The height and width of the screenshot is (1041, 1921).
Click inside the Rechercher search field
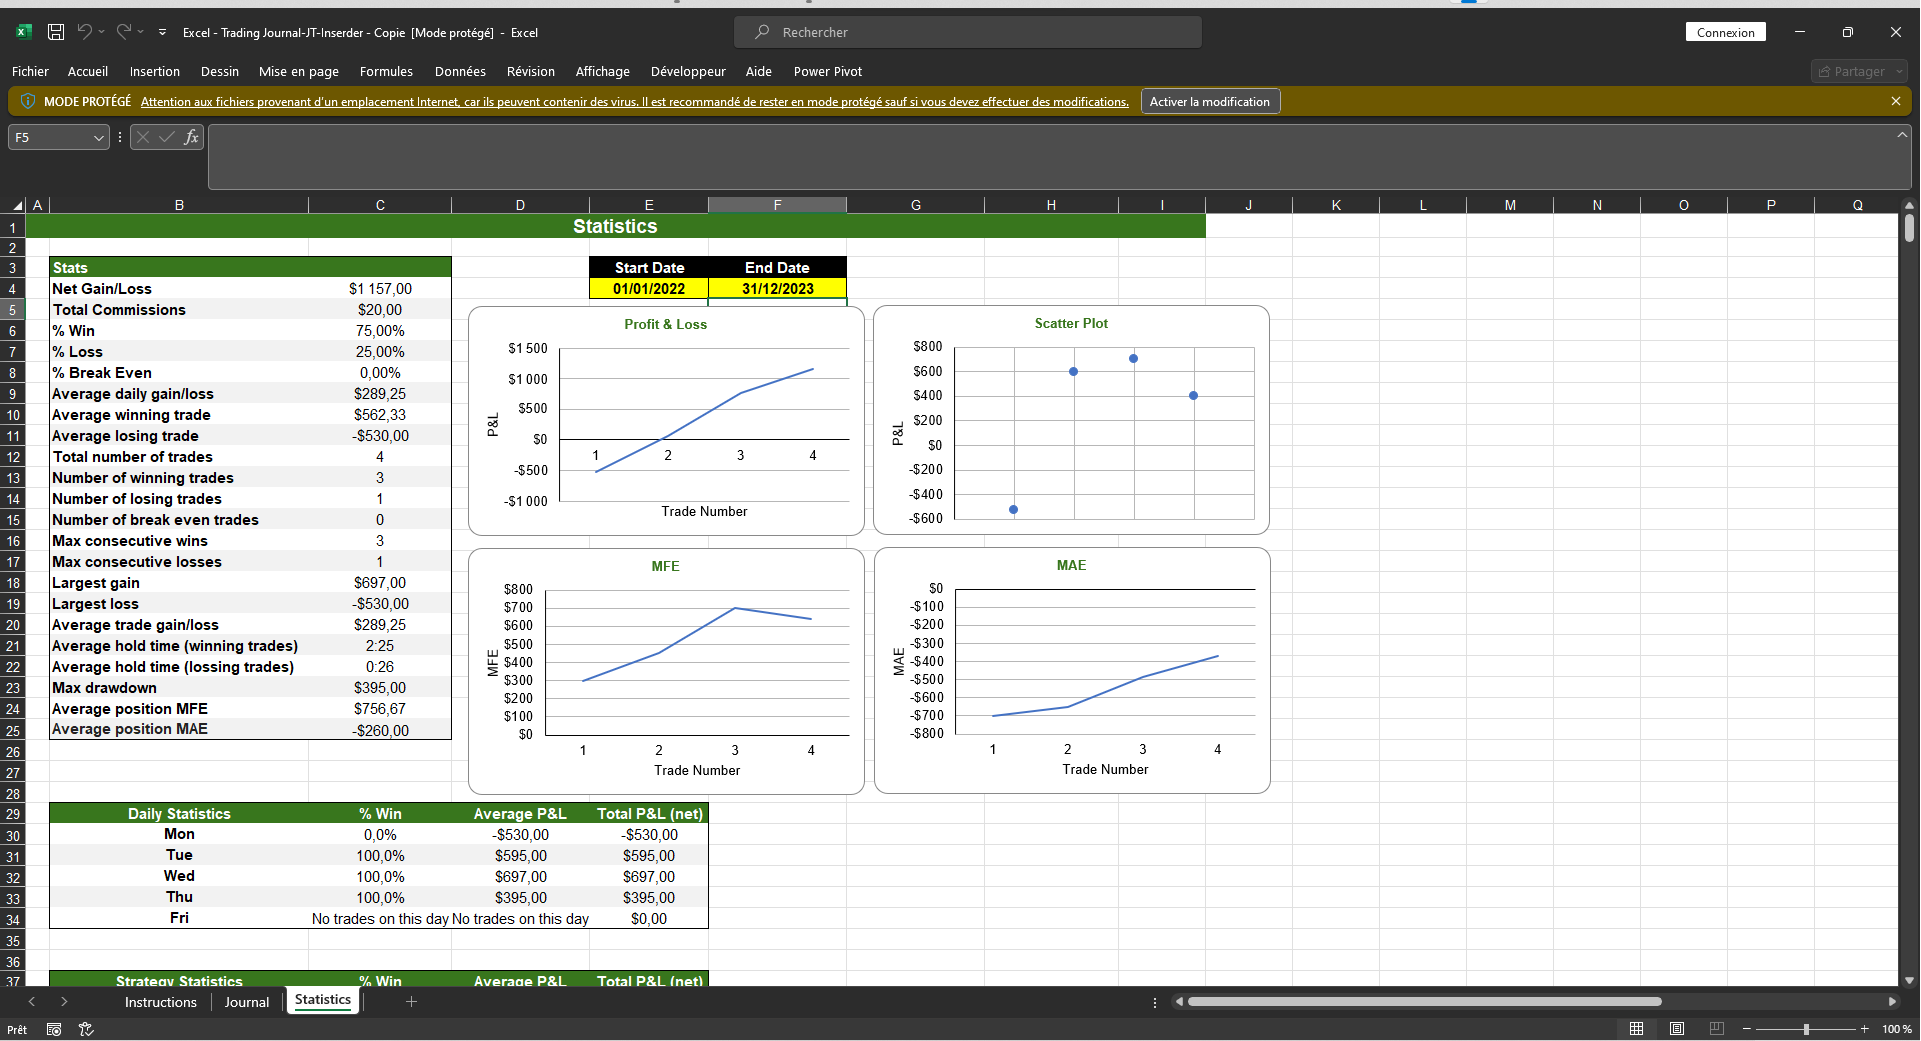pos(968,32)
